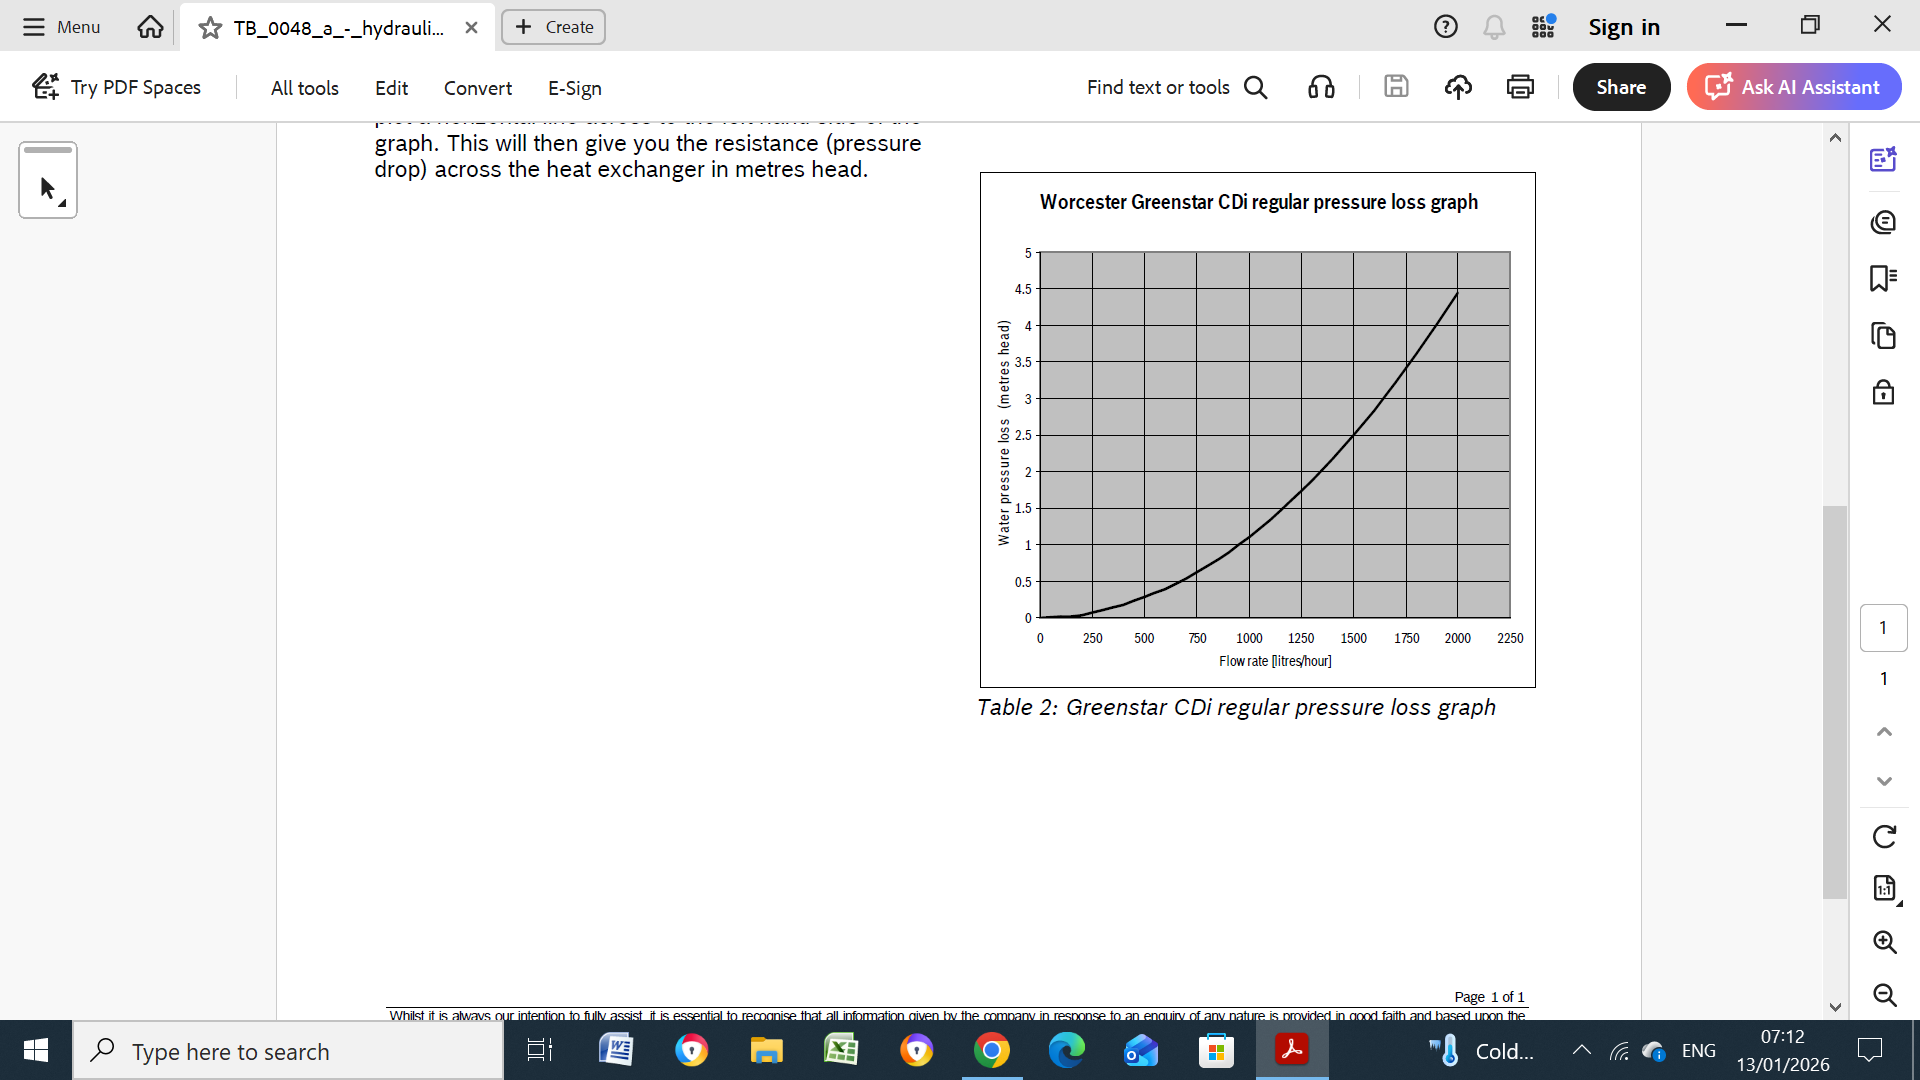Open the Menu hamburger button
This screenshot has width=1920, height=1080.
[x=62, y=27]
